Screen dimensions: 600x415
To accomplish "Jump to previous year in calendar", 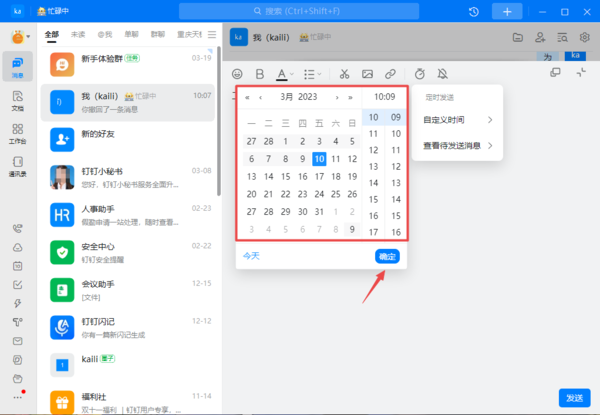I will (x=247, y=98).
